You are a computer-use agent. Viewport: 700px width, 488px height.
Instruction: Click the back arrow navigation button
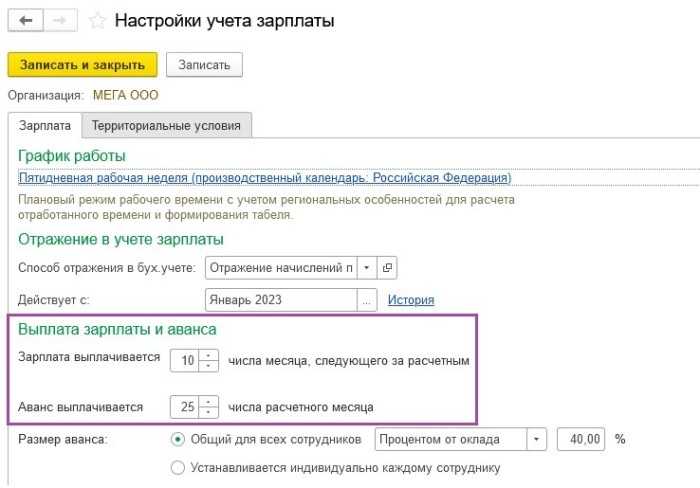pyautogui.click(x=25, y=21)
